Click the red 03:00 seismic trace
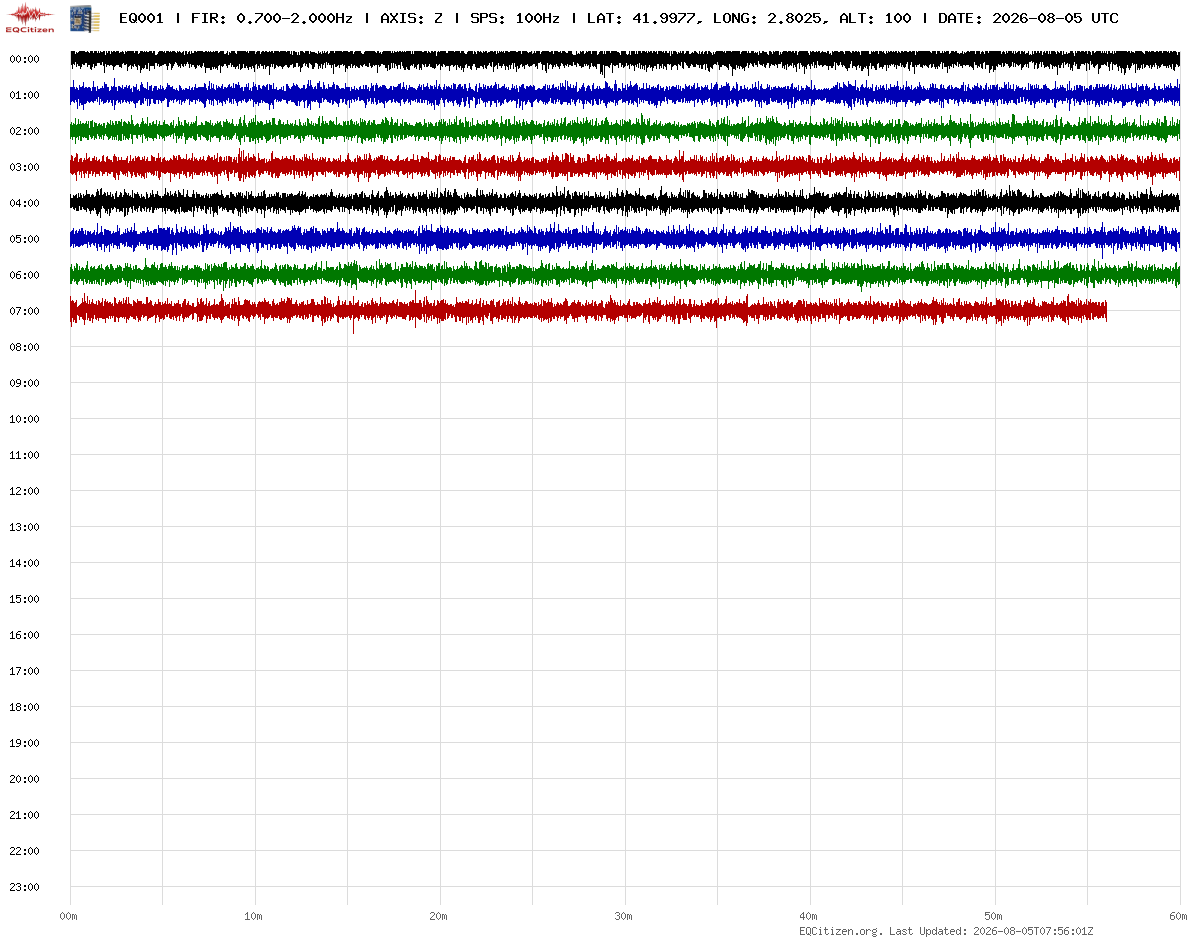This screenshot has width=1200, height=940. (x=625, y=165)
